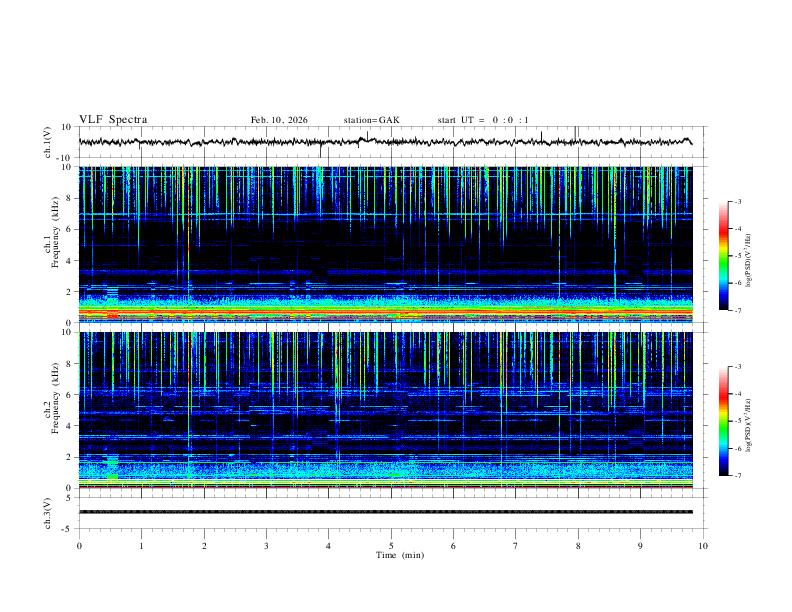This screenshot has height=612, width=792.
Task: Click the "ch.1(V)" axis label
Action: (48, 142)
